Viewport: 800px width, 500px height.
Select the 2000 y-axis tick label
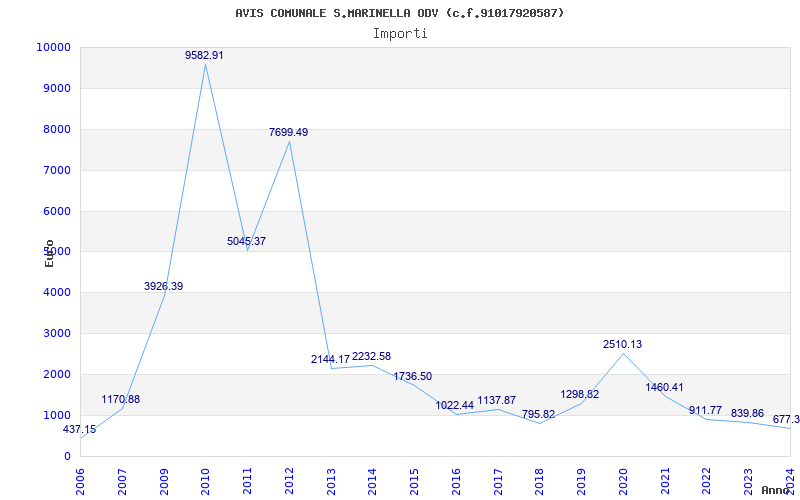click(56, 374)
